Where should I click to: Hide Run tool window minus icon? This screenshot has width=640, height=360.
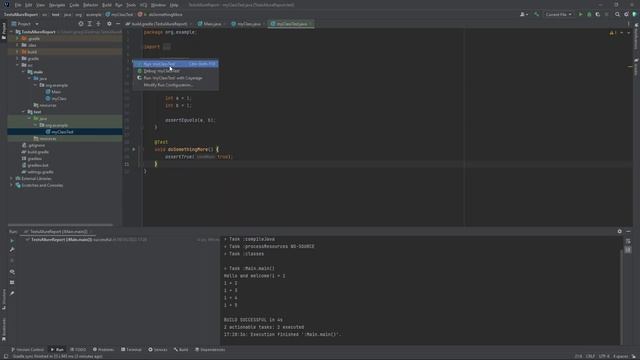click(x=628, y=231)
